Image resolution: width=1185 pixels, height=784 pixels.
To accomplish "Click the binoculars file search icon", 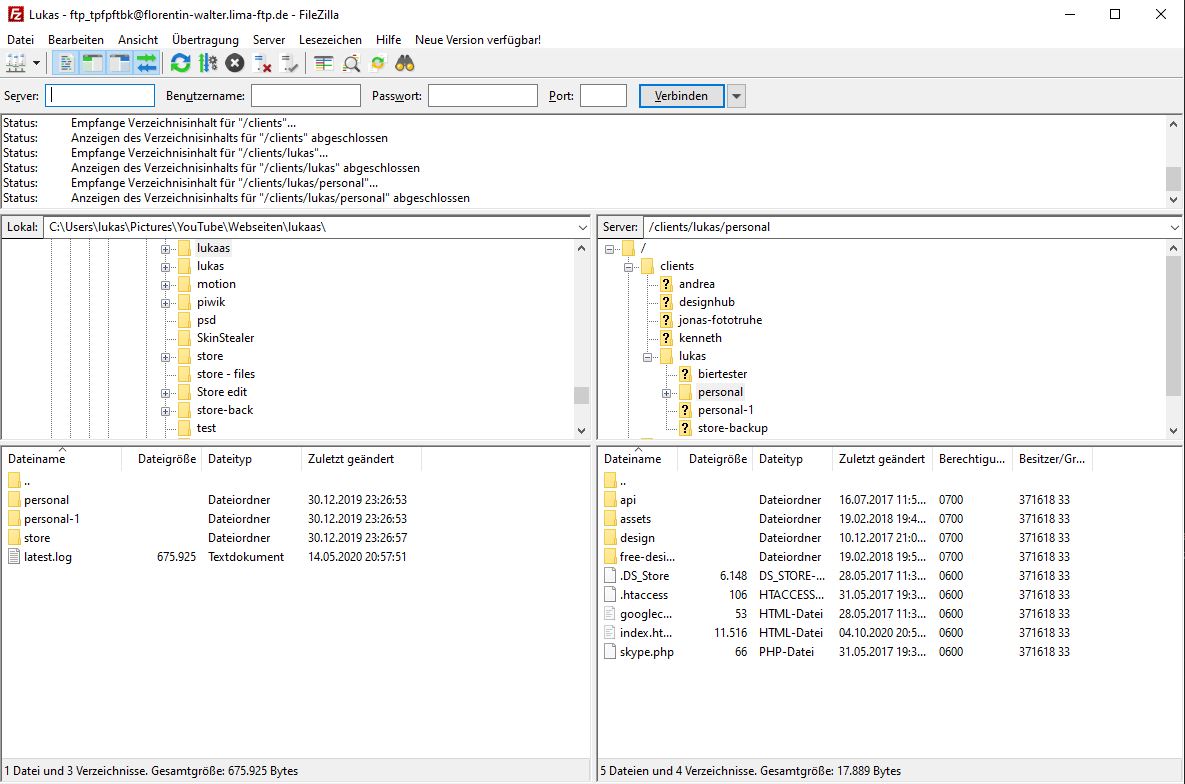I will click(405, 63).
